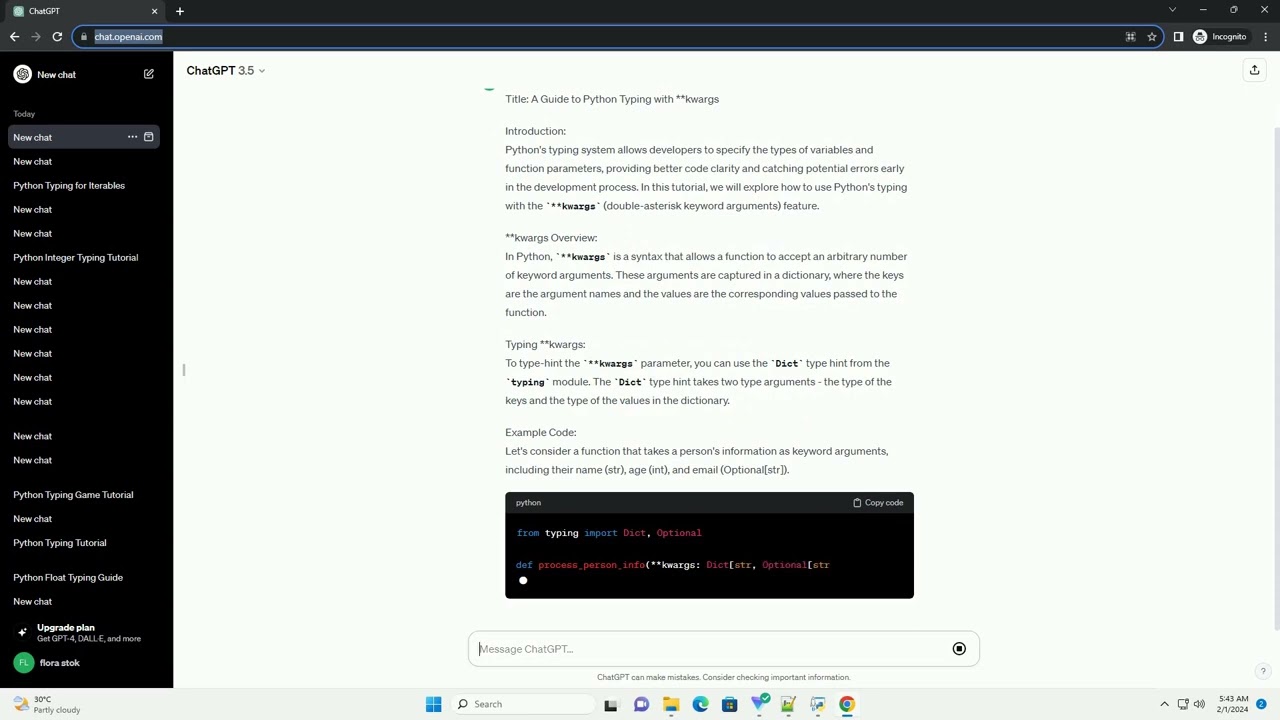Click the share chat icon
Image resolution: width=1280 pixels, height=720 pixels.
[x=1254, y=70]
